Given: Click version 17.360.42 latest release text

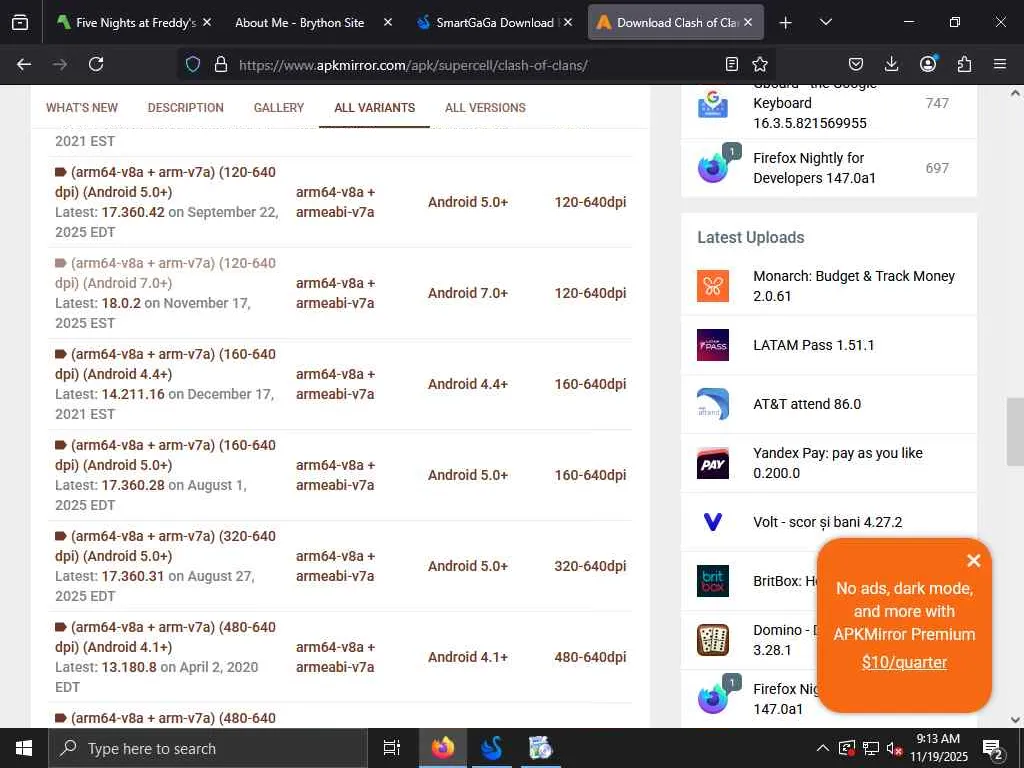Looking at the screenshot, I should [133, 212].
